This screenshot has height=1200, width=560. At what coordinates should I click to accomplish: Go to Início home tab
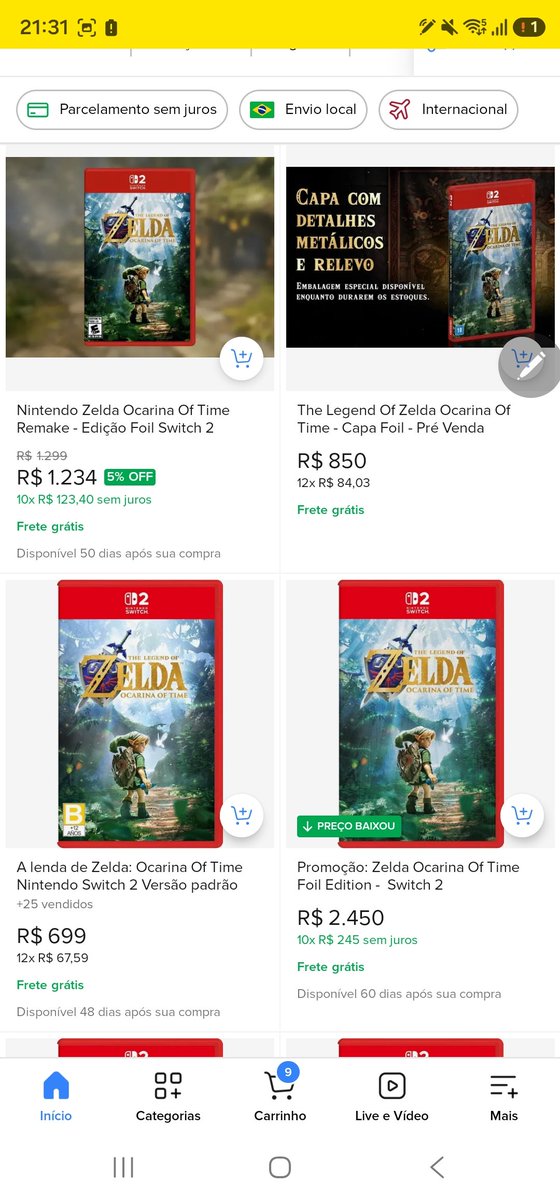click(56, 1094)
